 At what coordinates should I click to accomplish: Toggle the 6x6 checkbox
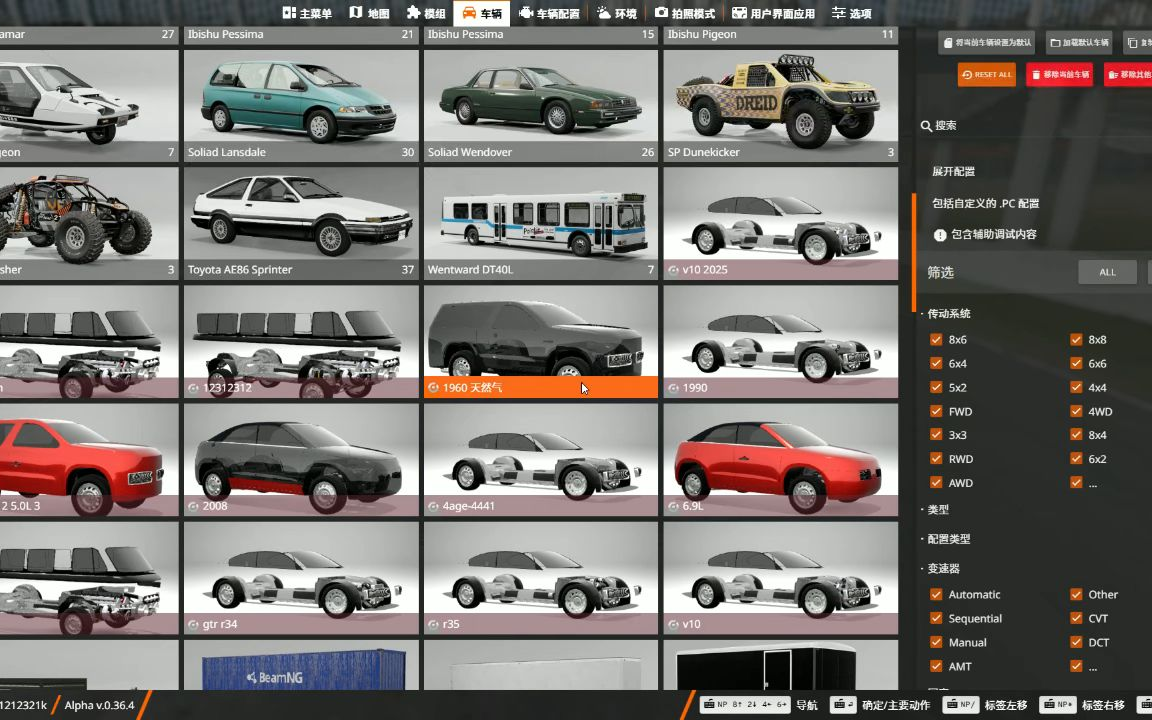[x=1076, y=363]
